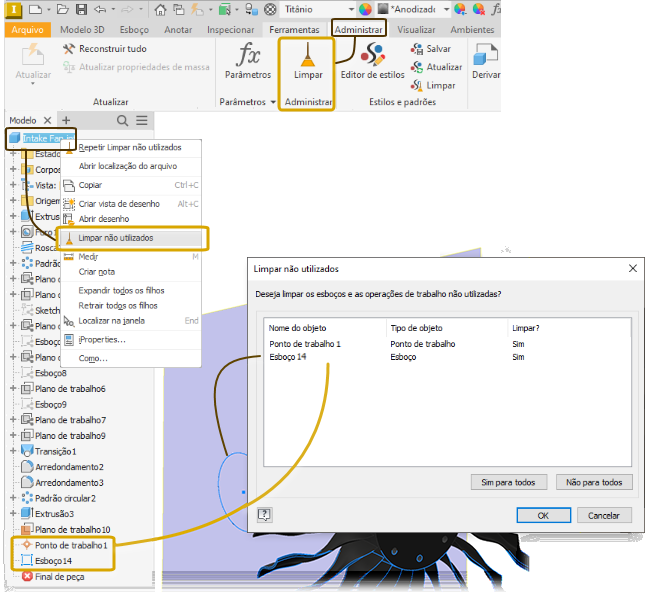This screenshot has height=592, width=650.
Task: Choose Expandir todos os filhos
Action: coord(131,291)
